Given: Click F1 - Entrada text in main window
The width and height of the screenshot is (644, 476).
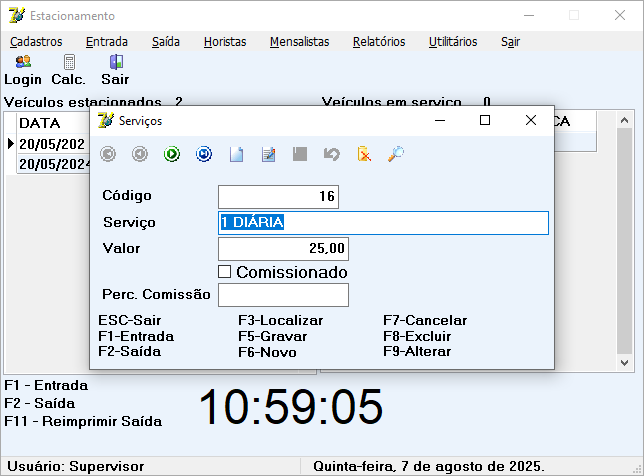Looking at the screenshot, I should (46, 385).
